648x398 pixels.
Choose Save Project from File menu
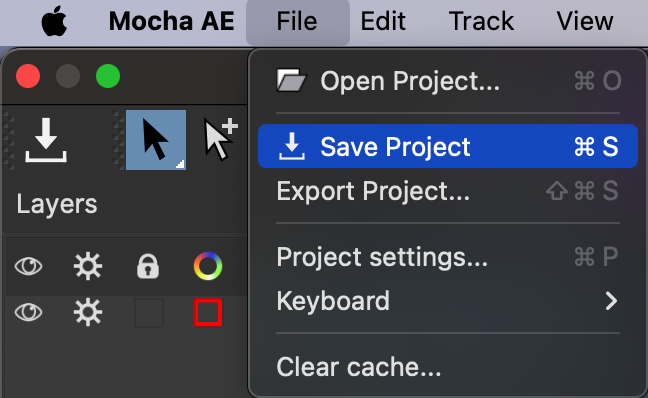pyautogui.click(x=448, y=146)
